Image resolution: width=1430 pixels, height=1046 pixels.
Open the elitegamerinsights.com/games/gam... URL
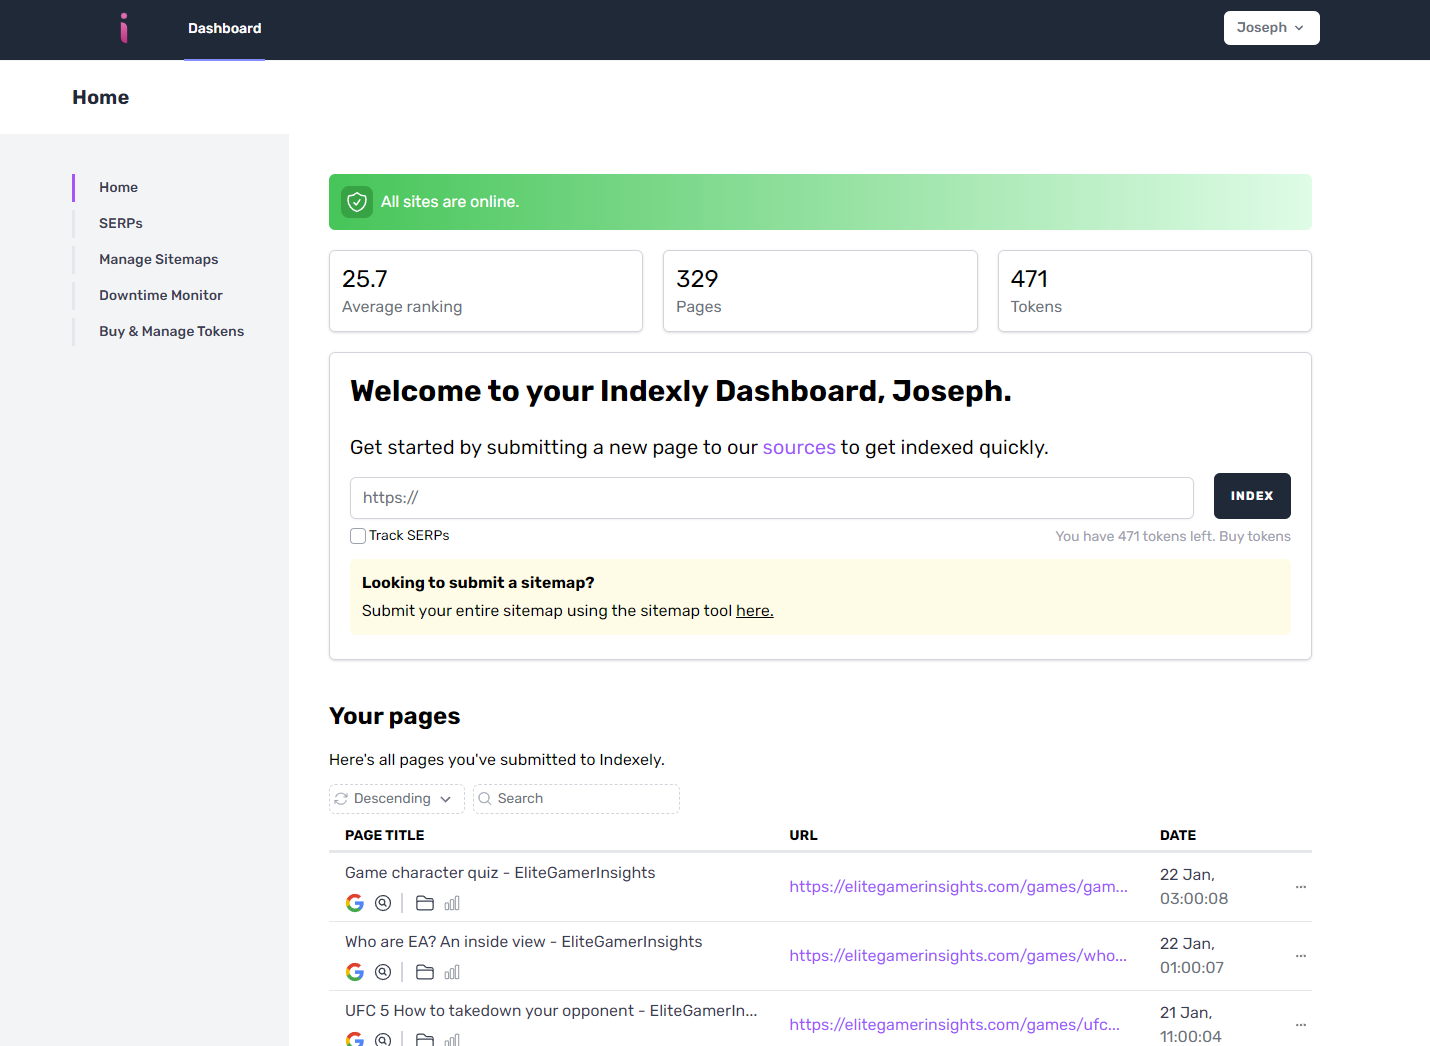click(x=958, y=887)
